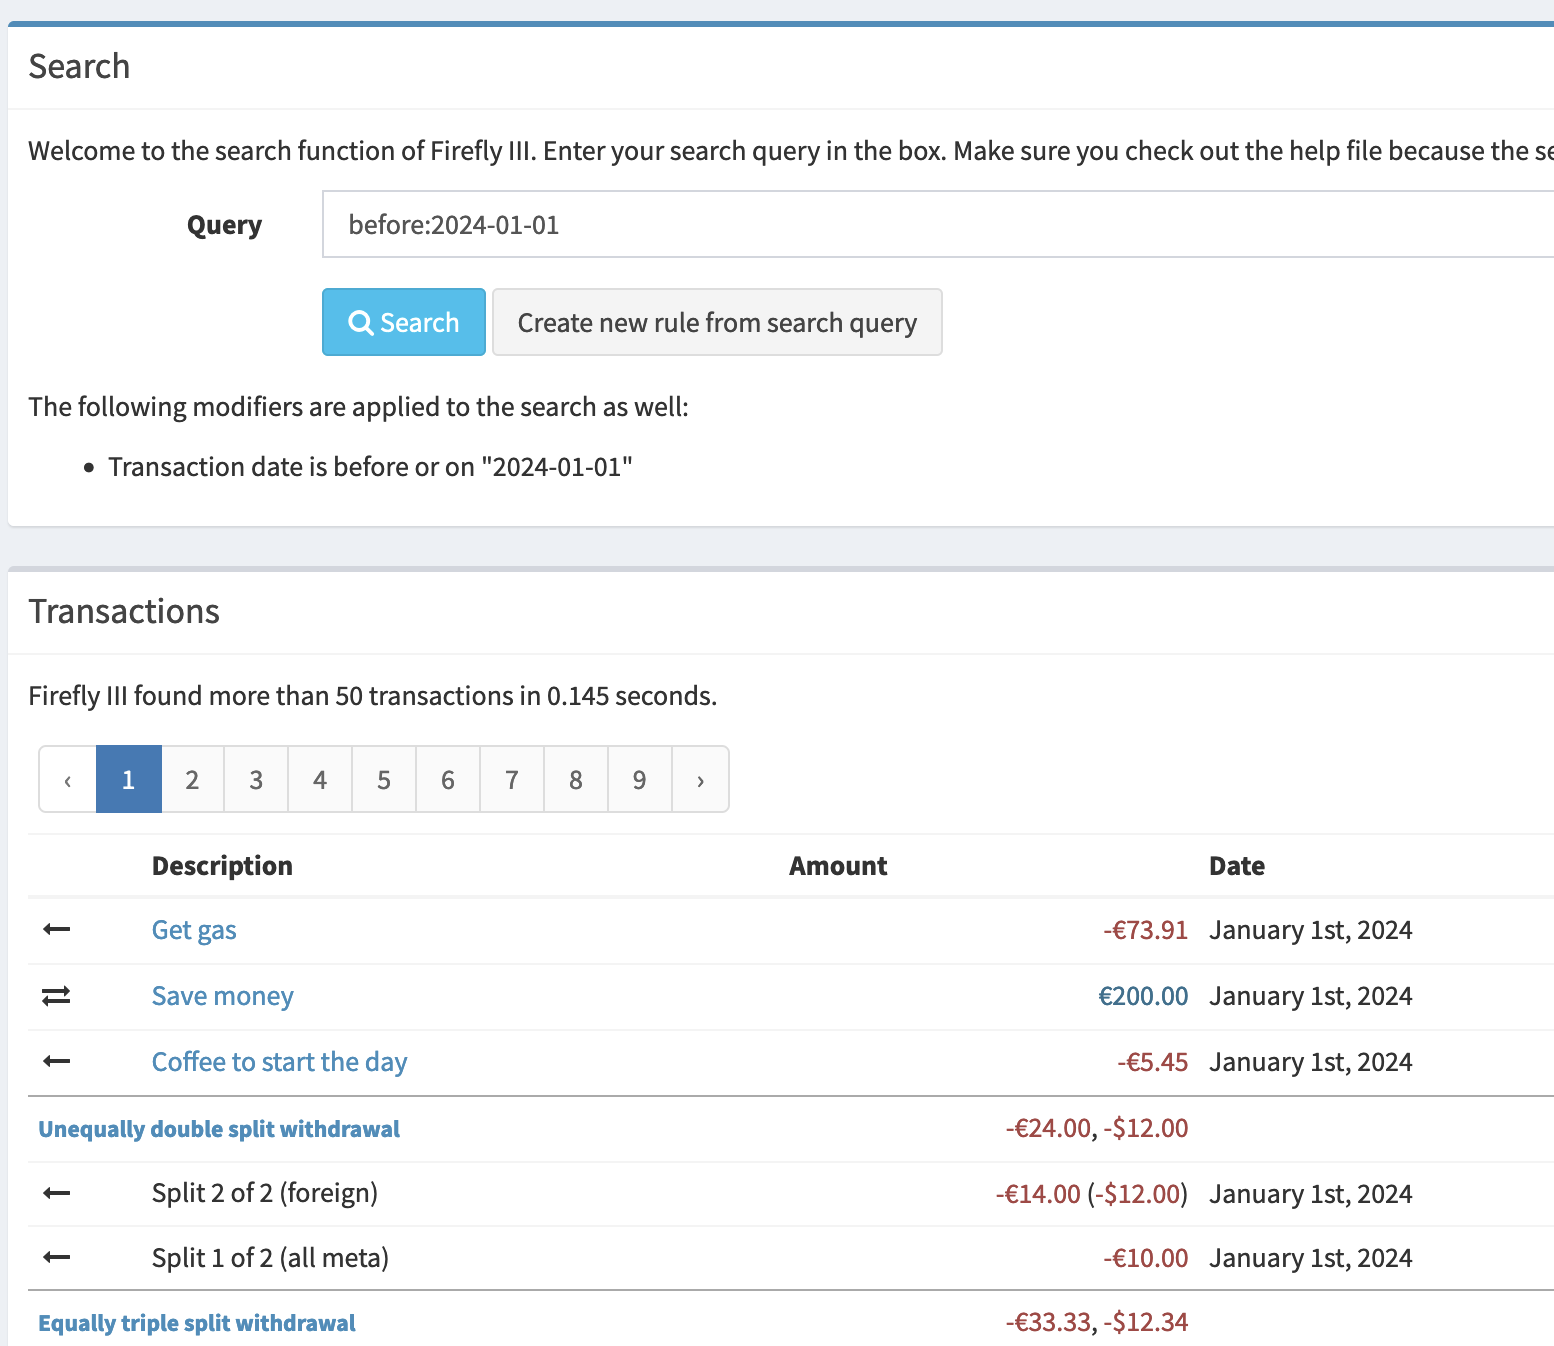Click the transfer arrows icon beside Save money
Viewport: 1554px width, 1346px height.
(56, 995)
